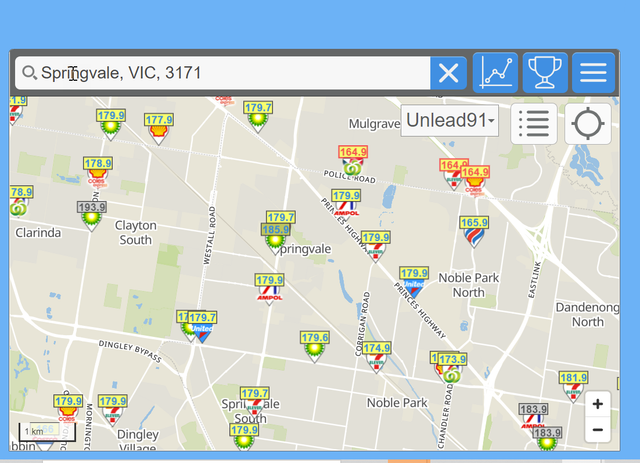Select Coles Express station priced 178.9
Viewport: 640px width, 463px height.
(x=98, y=172)
